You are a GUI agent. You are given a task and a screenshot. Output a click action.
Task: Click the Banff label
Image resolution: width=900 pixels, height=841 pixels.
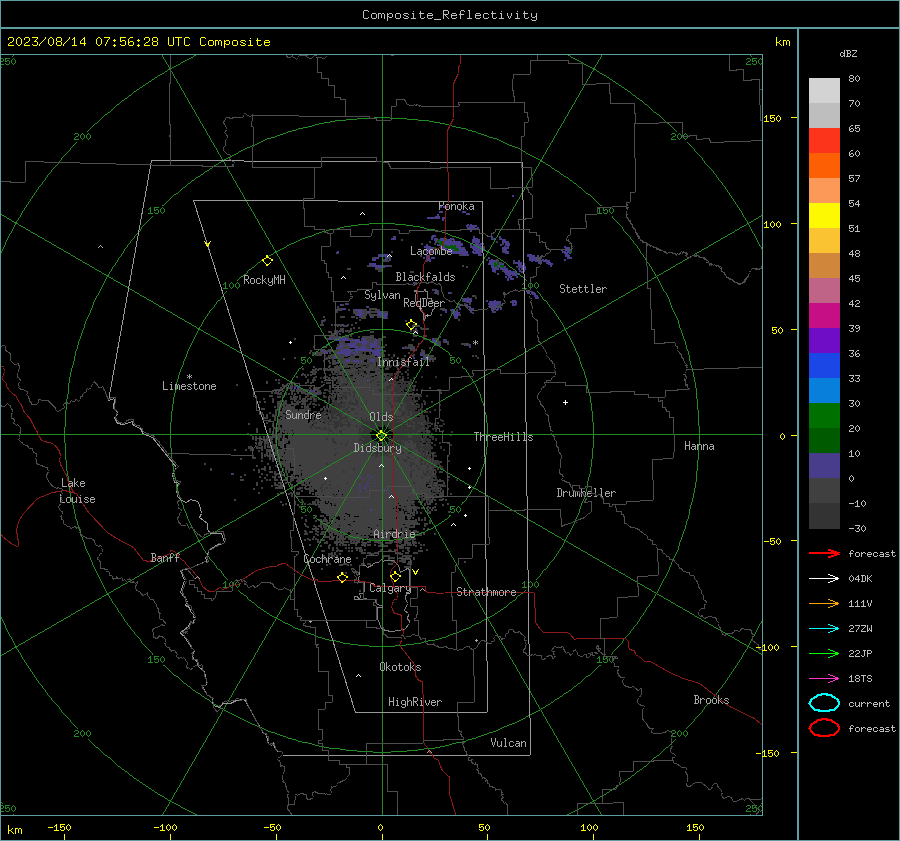pyautogui.click(x=165, y=557)
